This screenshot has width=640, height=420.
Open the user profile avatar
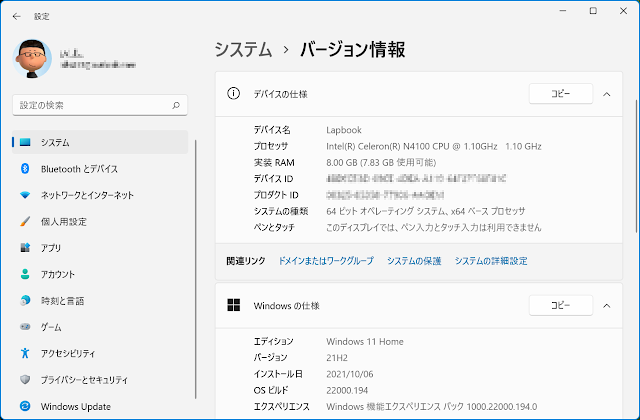click(32, 59)
